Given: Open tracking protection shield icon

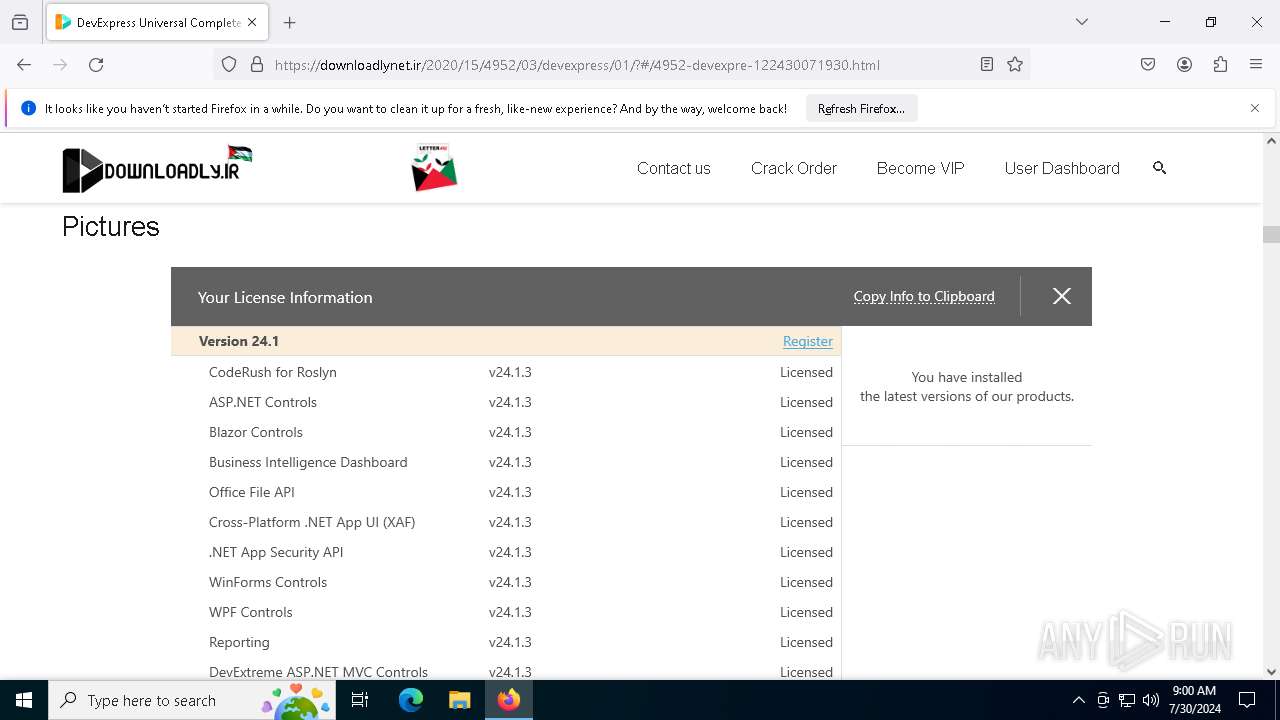Looking at the screenshot, I should tap(229, 65).
